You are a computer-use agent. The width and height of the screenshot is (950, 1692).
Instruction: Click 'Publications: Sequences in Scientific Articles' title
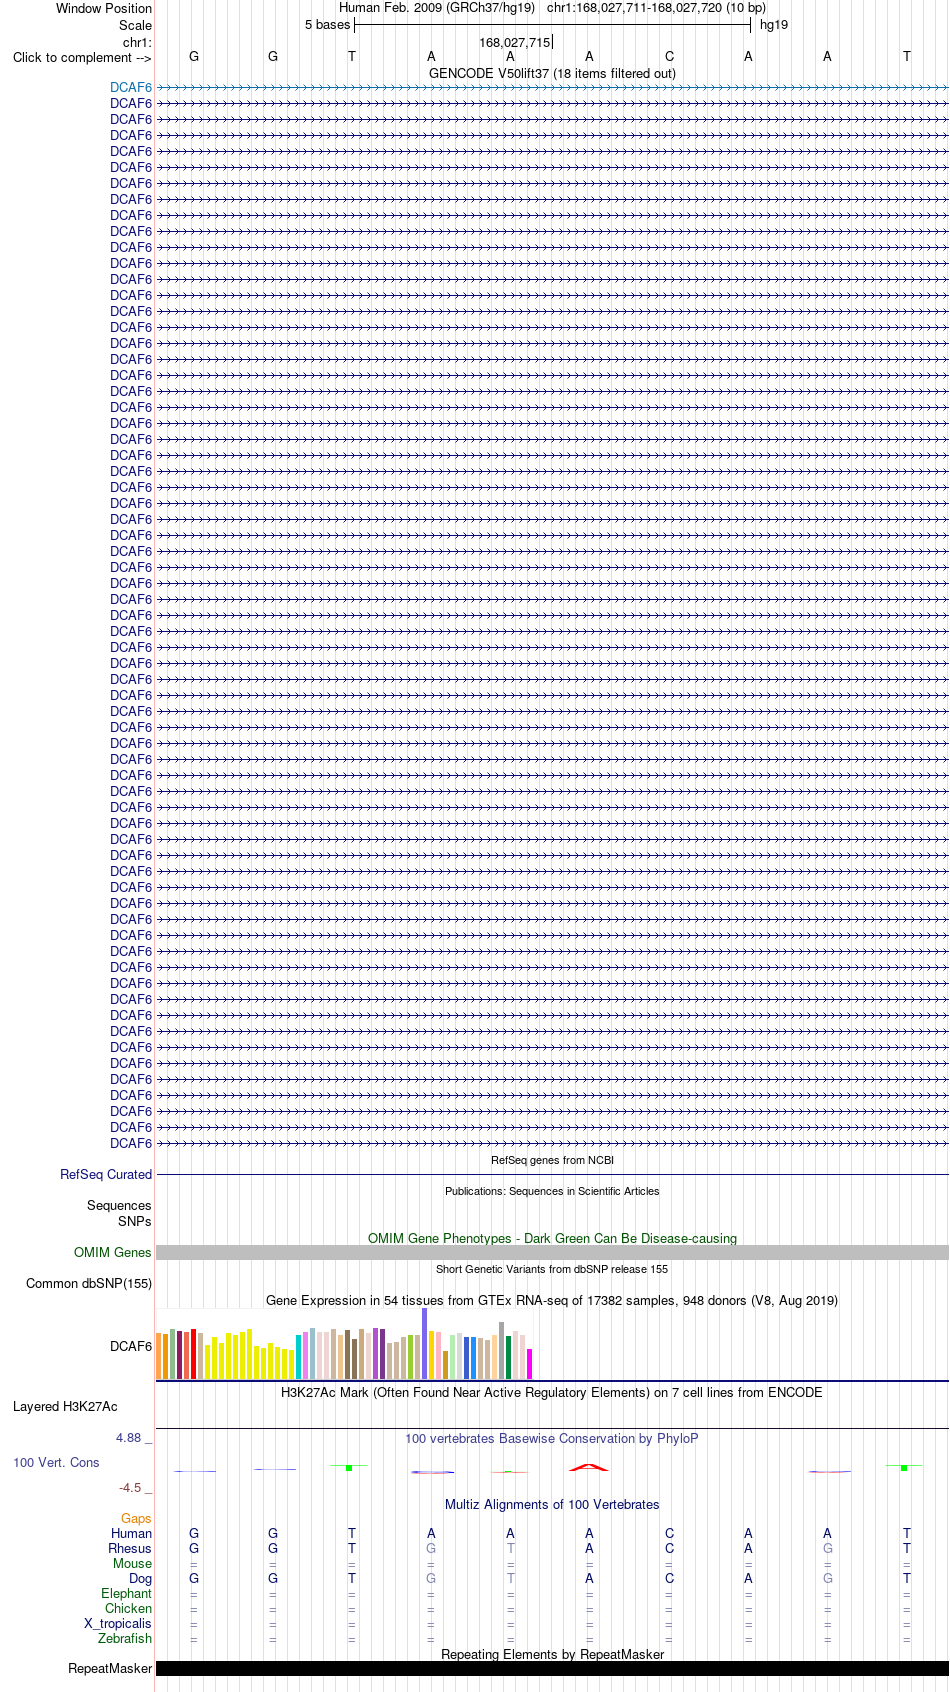click(552, 1191)
